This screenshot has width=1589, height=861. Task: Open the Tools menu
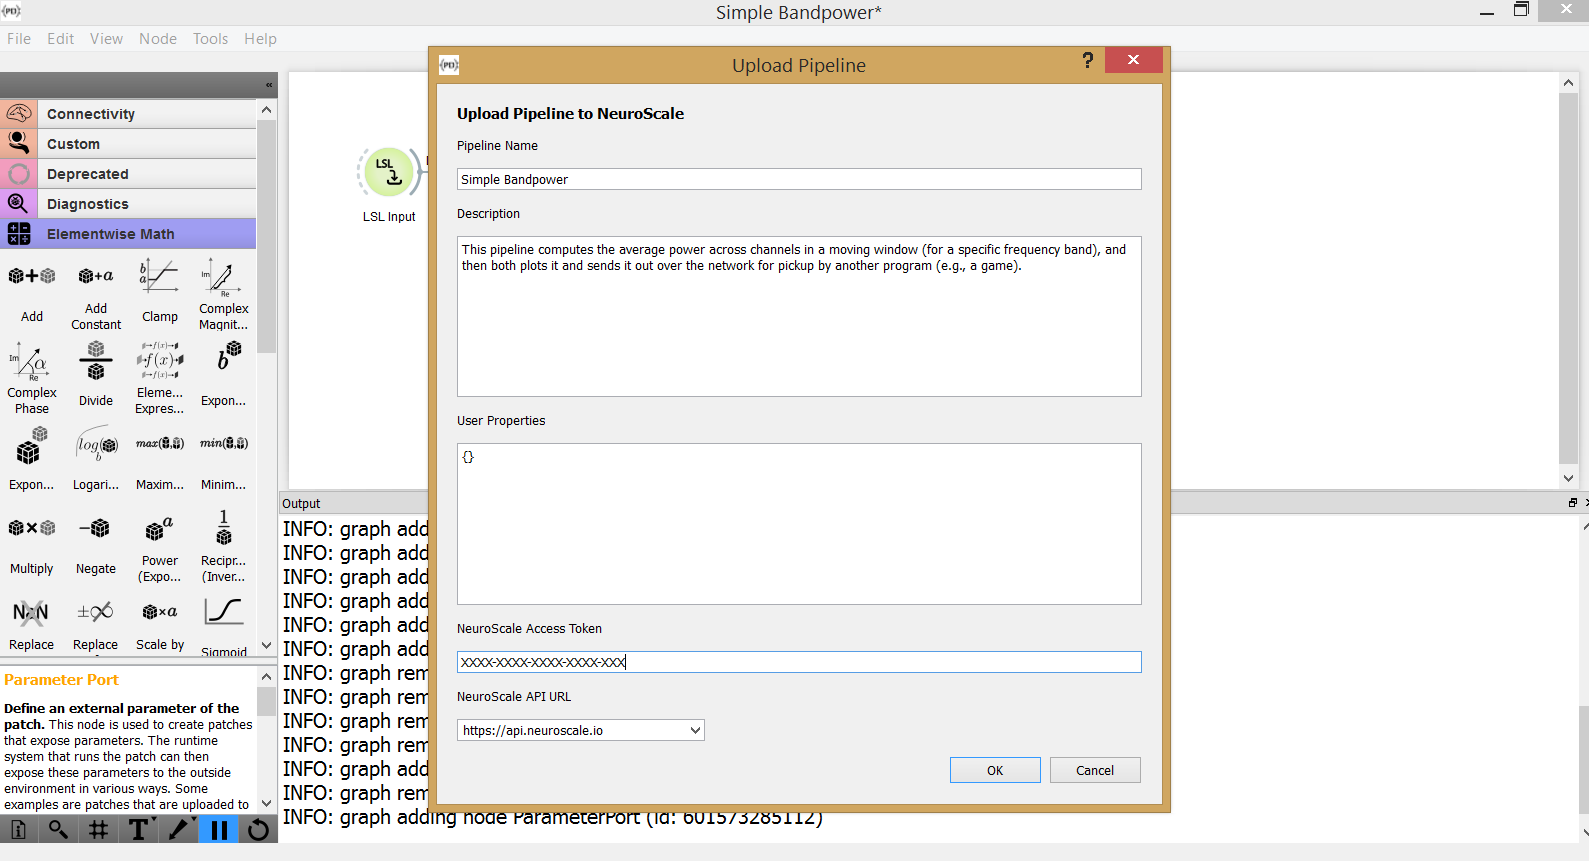click(211, 39)
